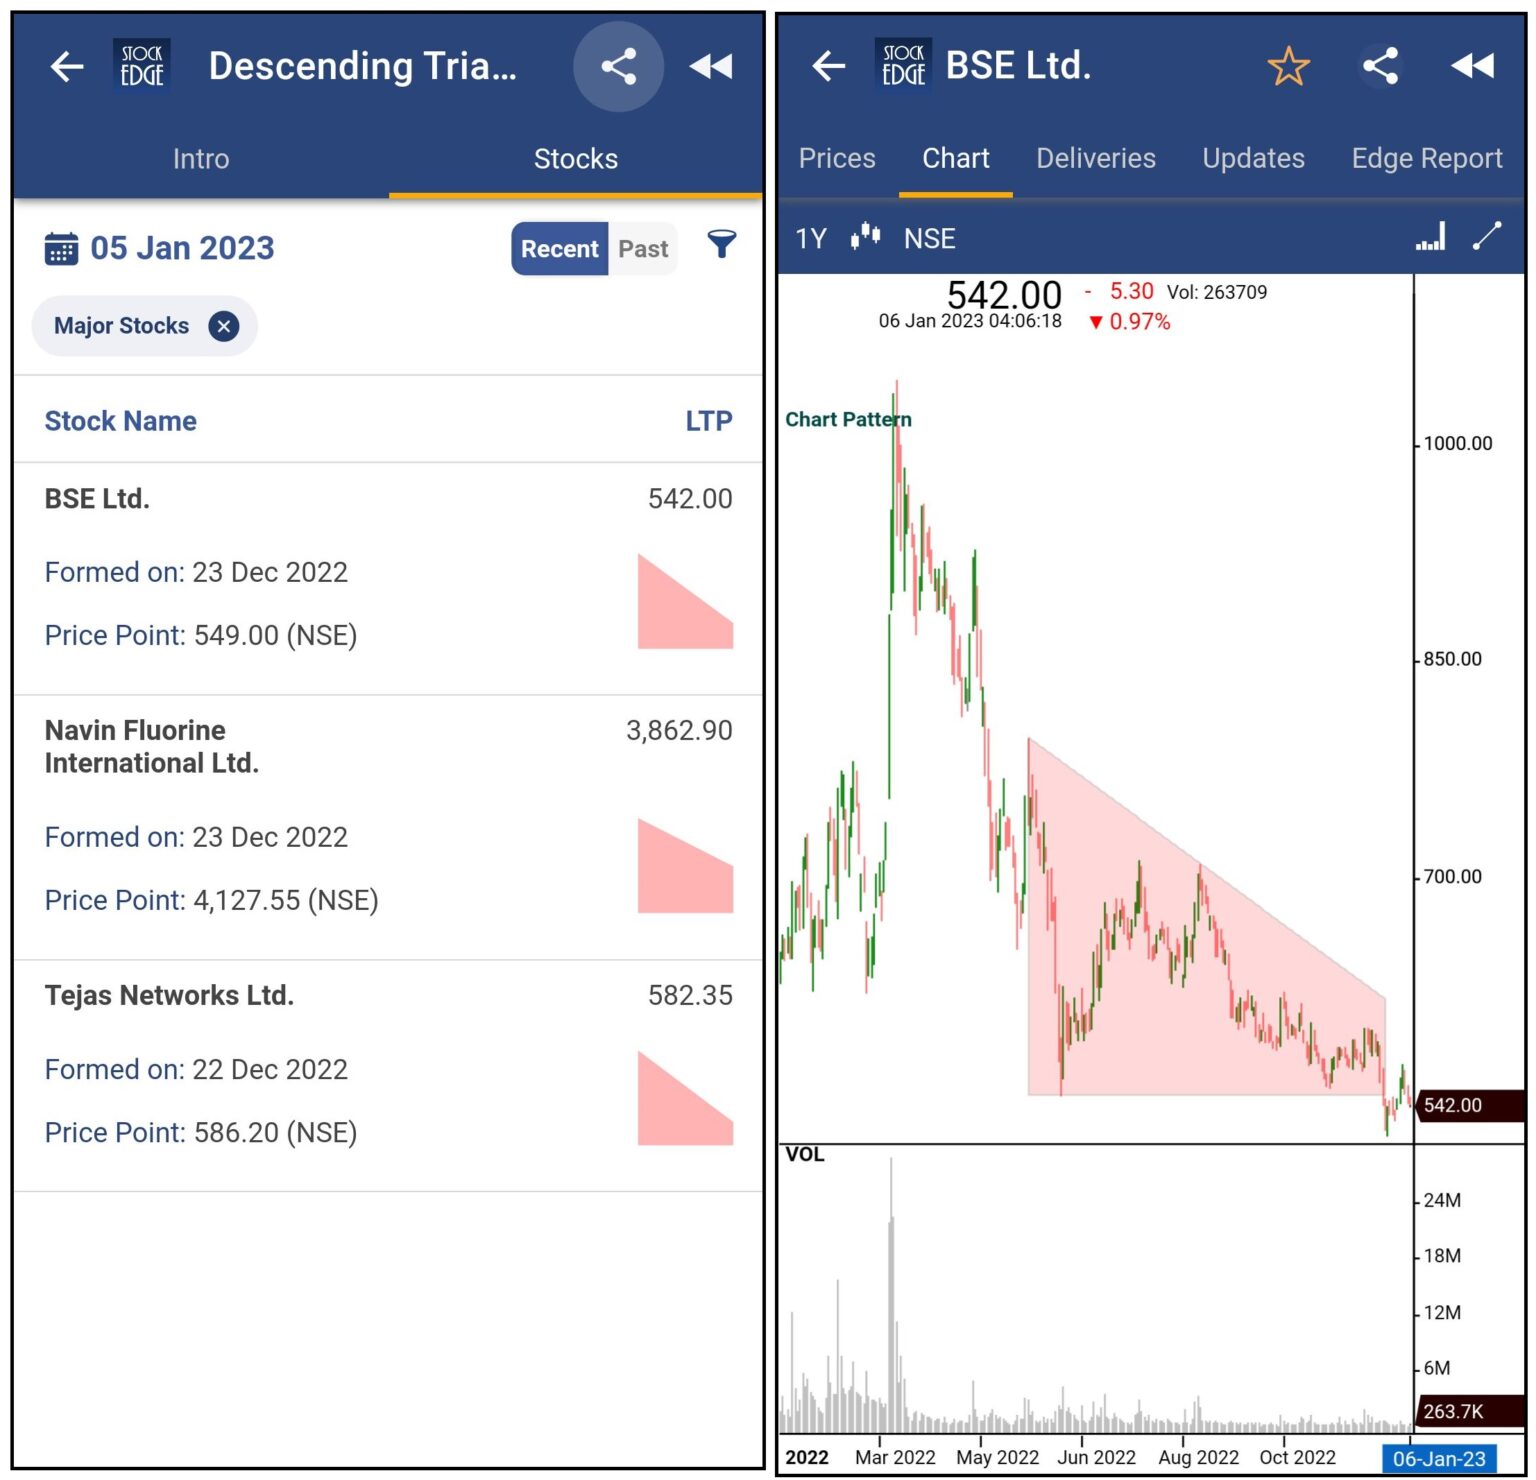1536x1480 pixels.
Task: Click the calendar icon beside 05 Jan 2023
Action: pos(62,247)
